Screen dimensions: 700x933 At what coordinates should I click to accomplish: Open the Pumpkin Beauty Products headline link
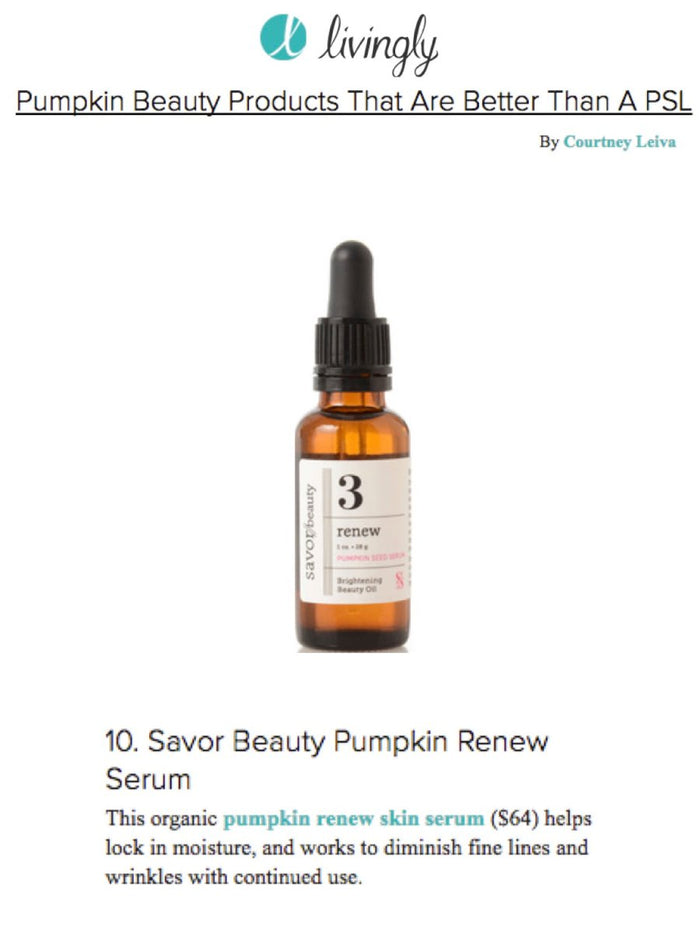coord(354,101)
